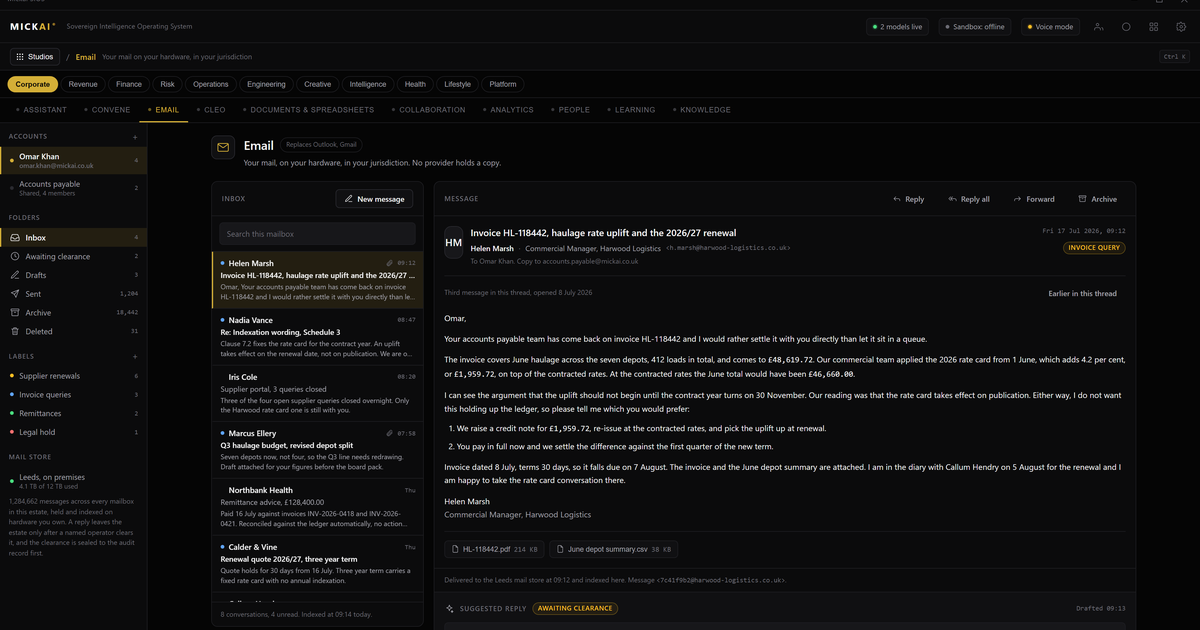Select the Omar Khan account

click(73, 160)
